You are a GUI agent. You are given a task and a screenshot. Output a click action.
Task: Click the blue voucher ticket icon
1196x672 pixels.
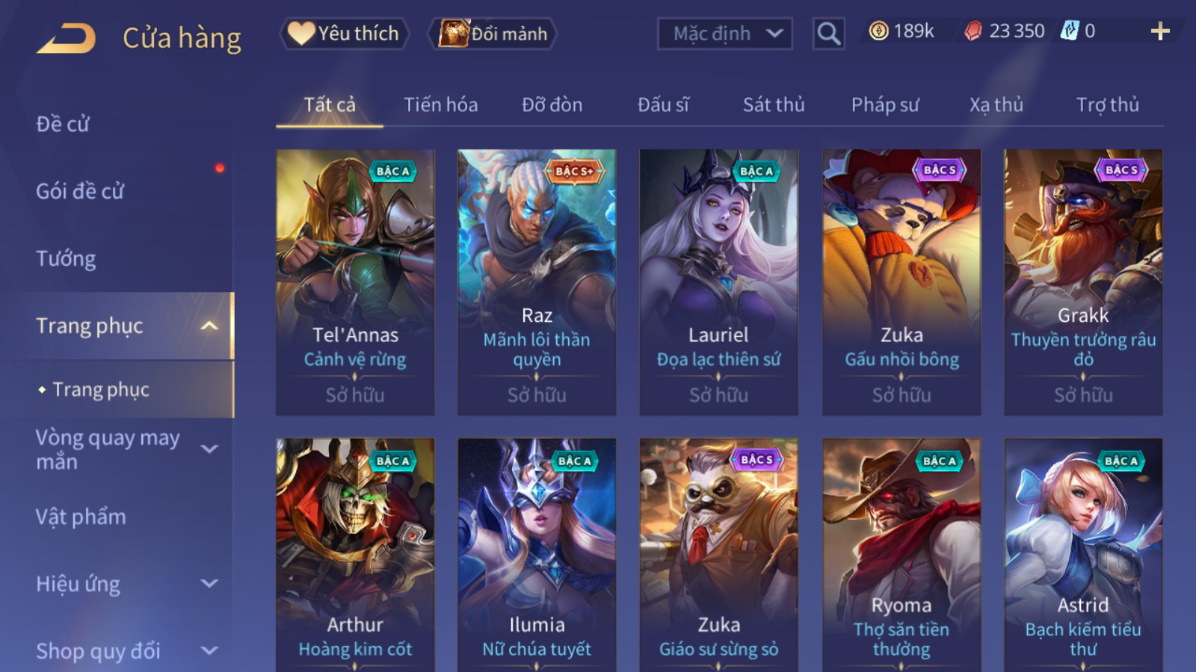(x=1069, y=31)
